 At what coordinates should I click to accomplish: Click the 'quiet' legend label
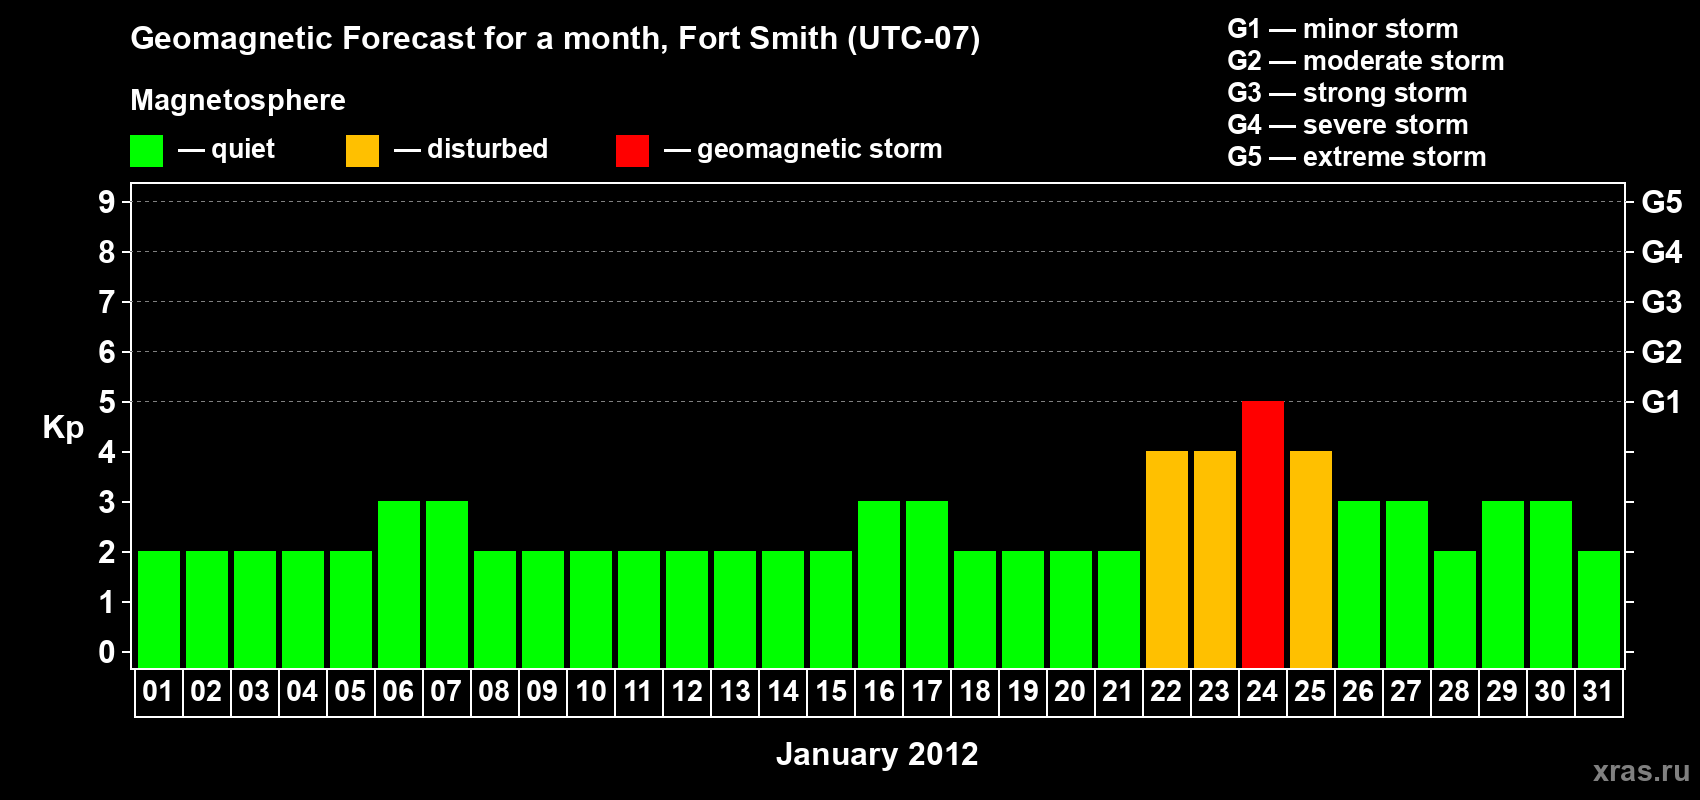click(243, 150)
